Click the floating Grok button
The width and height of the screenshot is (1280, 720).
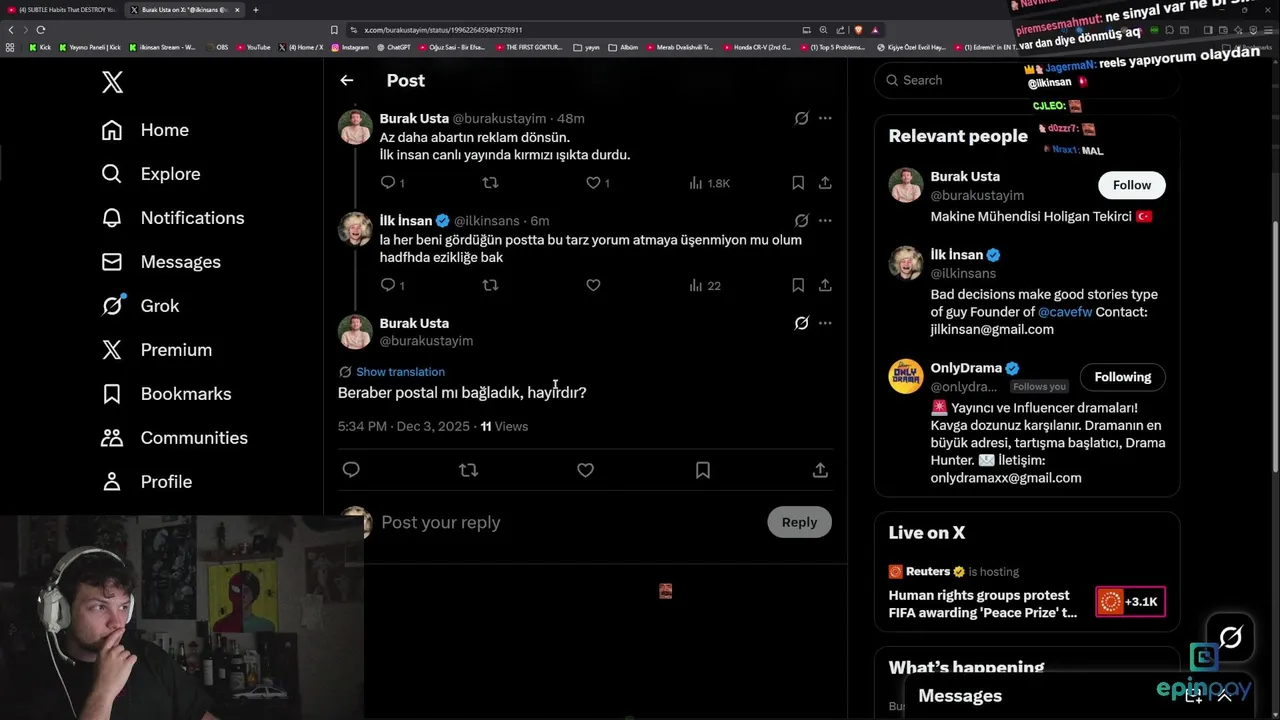1230,638
